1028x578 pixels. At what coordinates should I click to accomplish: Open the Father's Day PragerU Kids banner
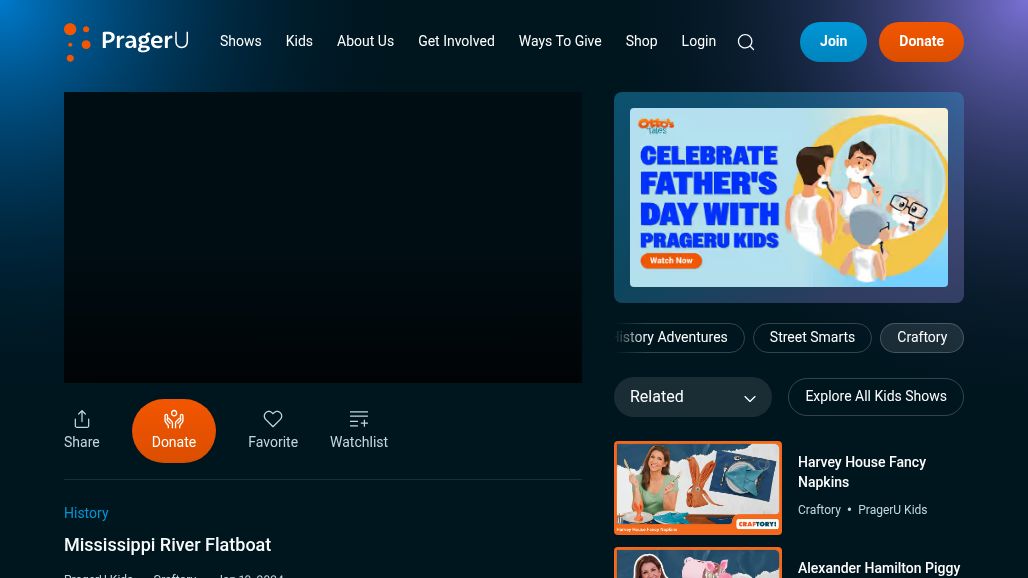coord(789,197)
